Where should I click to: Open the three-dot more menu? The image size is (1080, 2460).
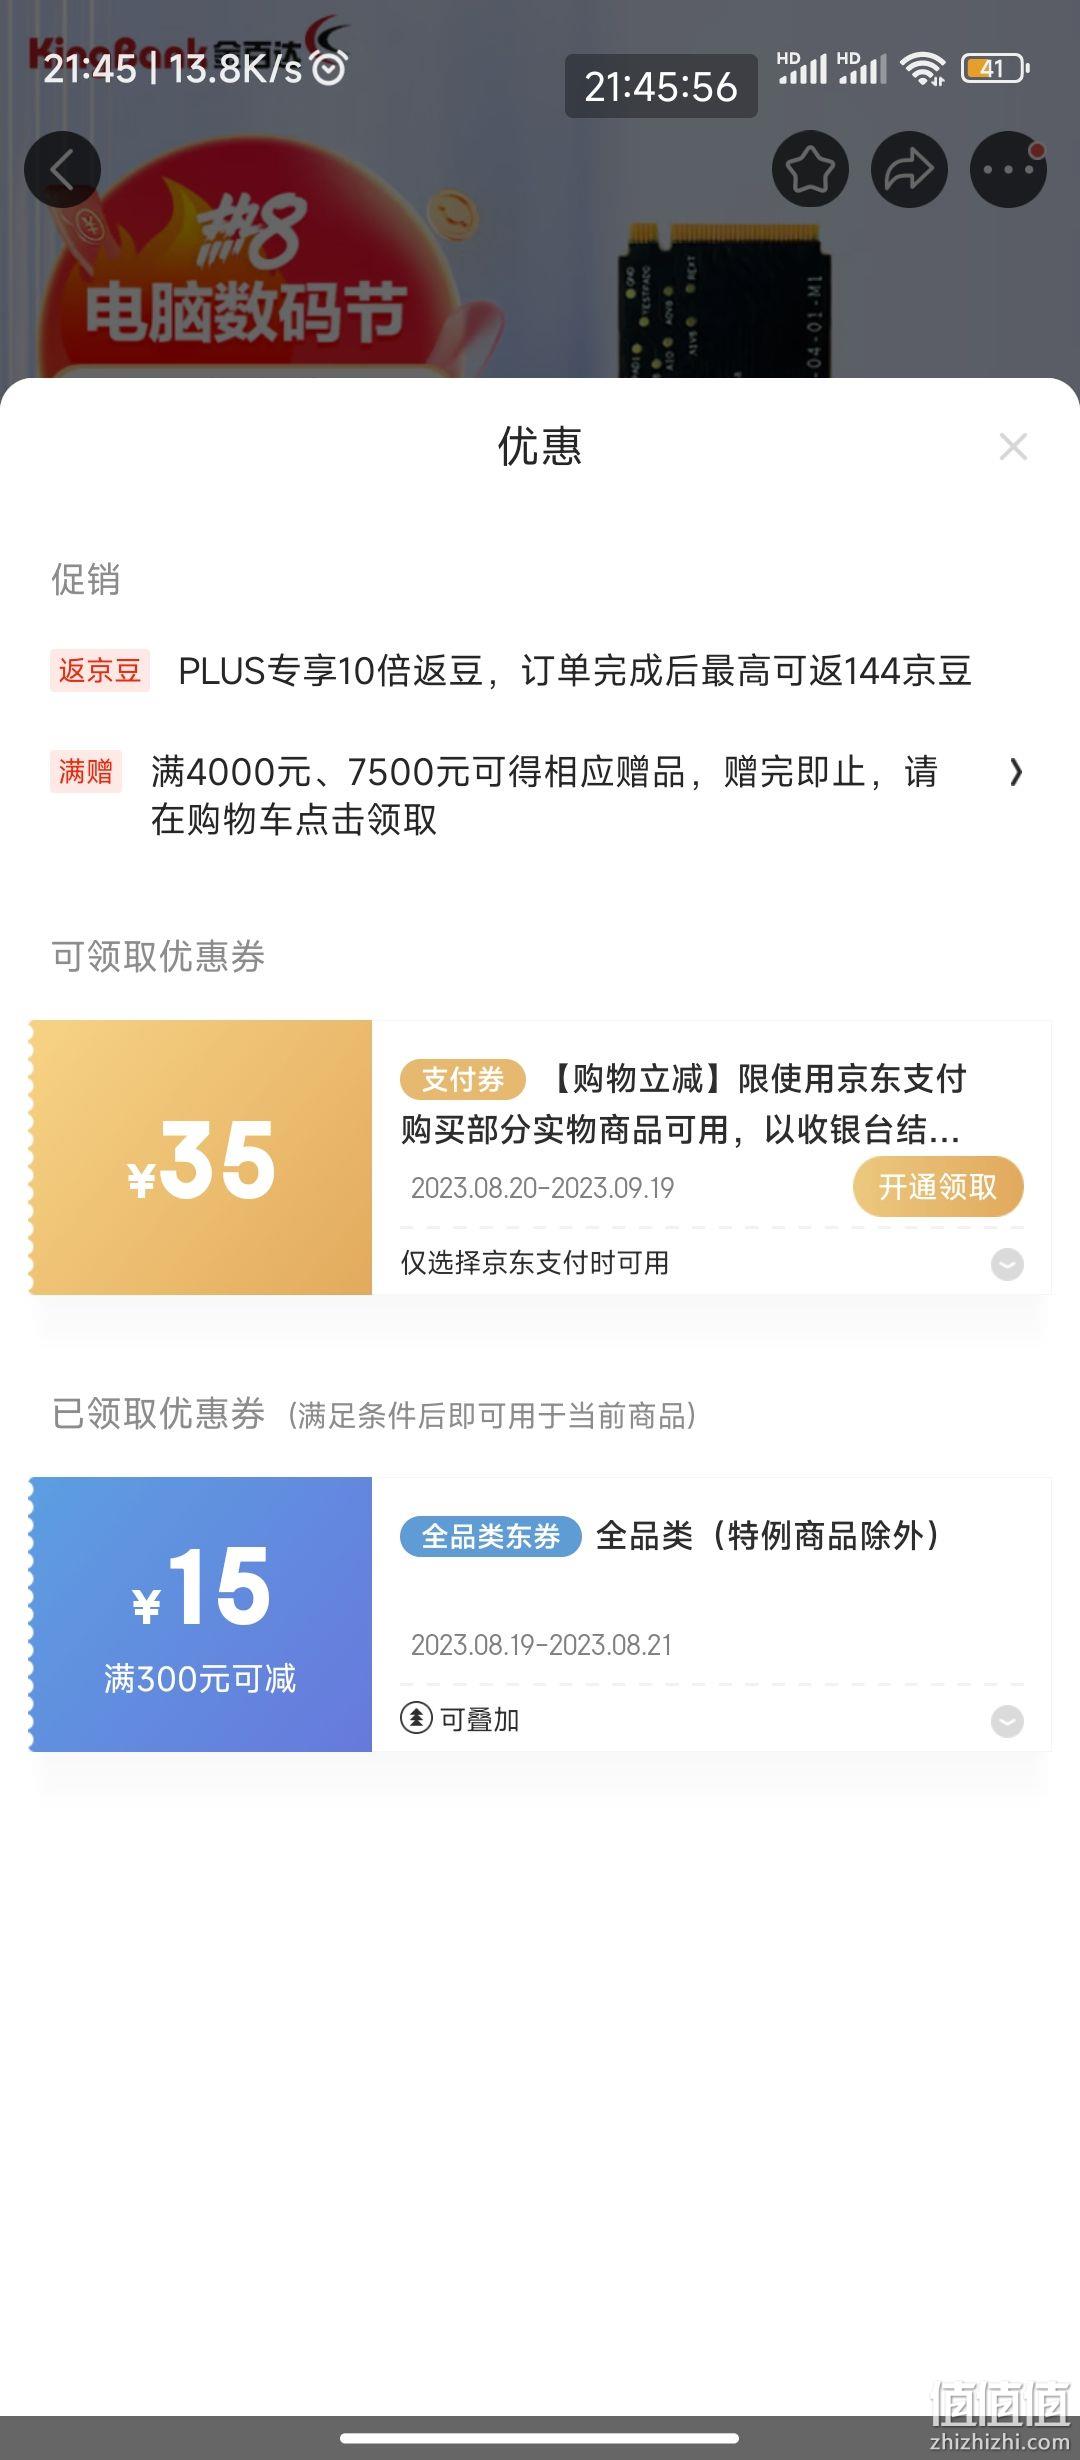[1008, 169]
